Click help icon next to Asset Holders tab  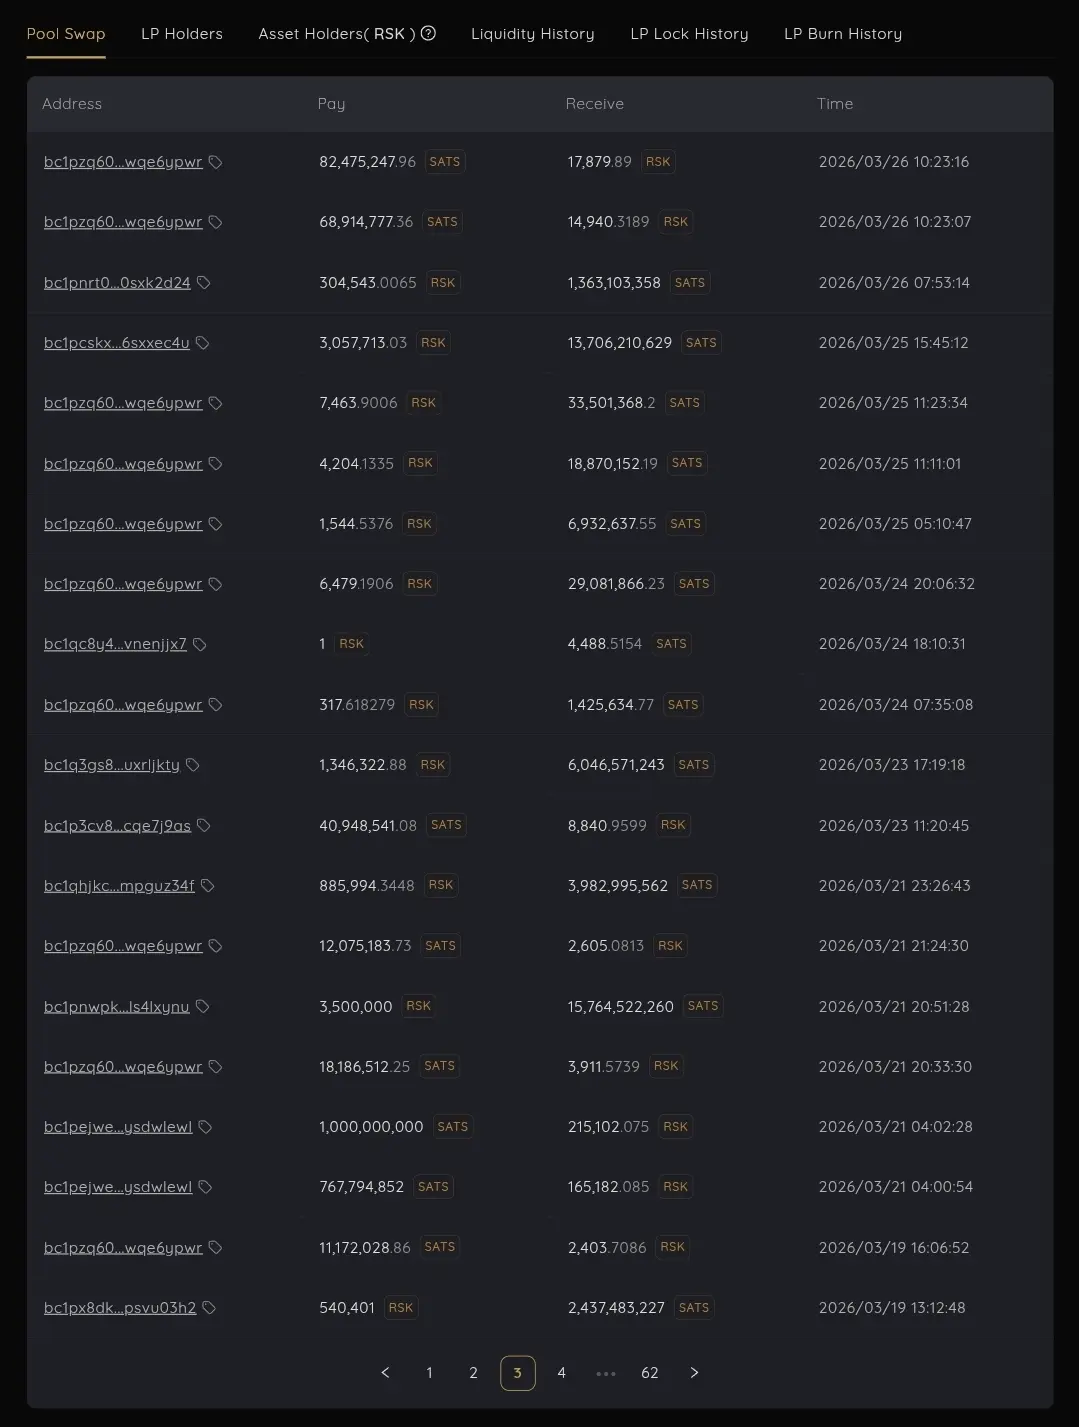429,33
